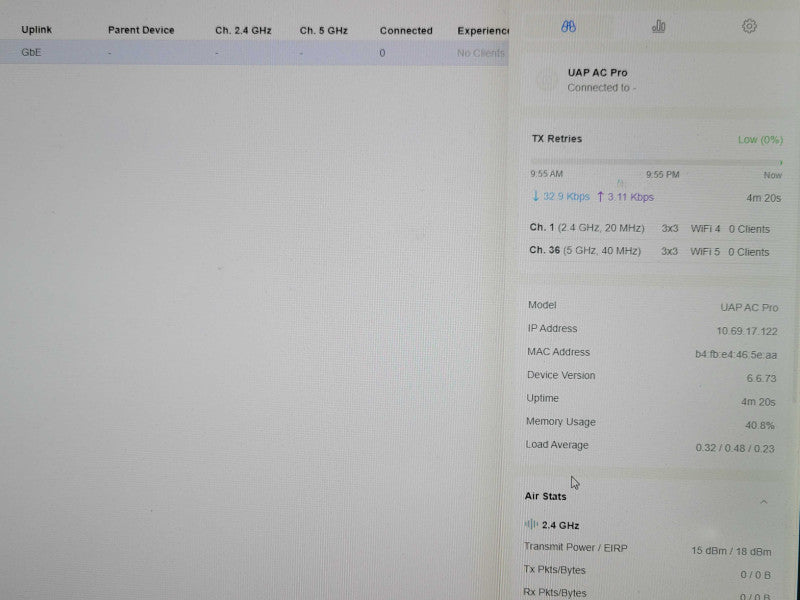This screenshot has height=600, width=800.
Task: Click the 2.4 GHz radio waveform icon
Action: pos(531,524)
